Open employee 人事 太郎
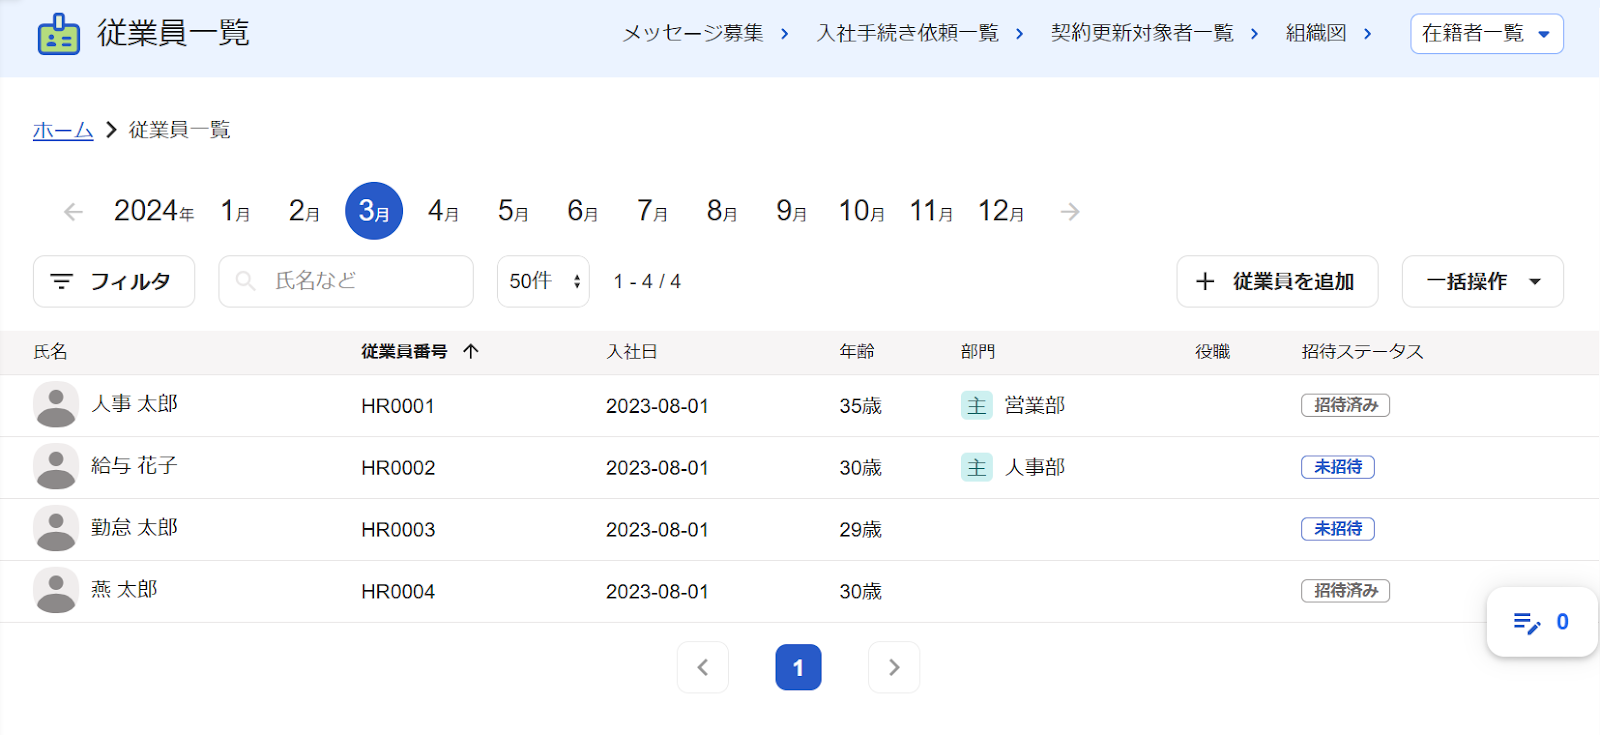Image resolution: width=1600 pixels, height=735 pixels. pos(134,403)
